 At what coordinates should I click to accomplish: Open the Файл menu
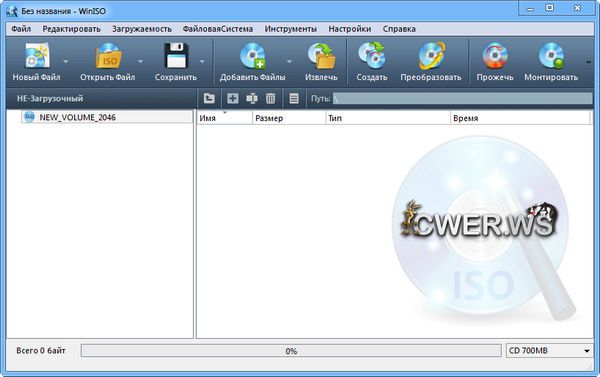[x=21, y=29]
